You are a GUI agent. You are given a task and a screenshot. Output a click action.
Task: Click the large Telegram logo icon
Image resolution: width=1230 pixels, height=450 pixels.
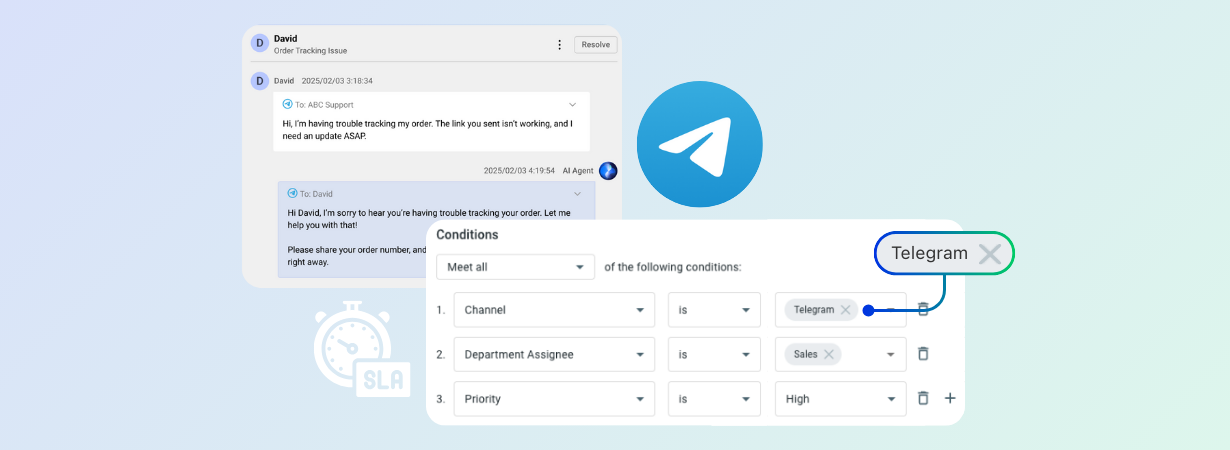tap(699, 144)
